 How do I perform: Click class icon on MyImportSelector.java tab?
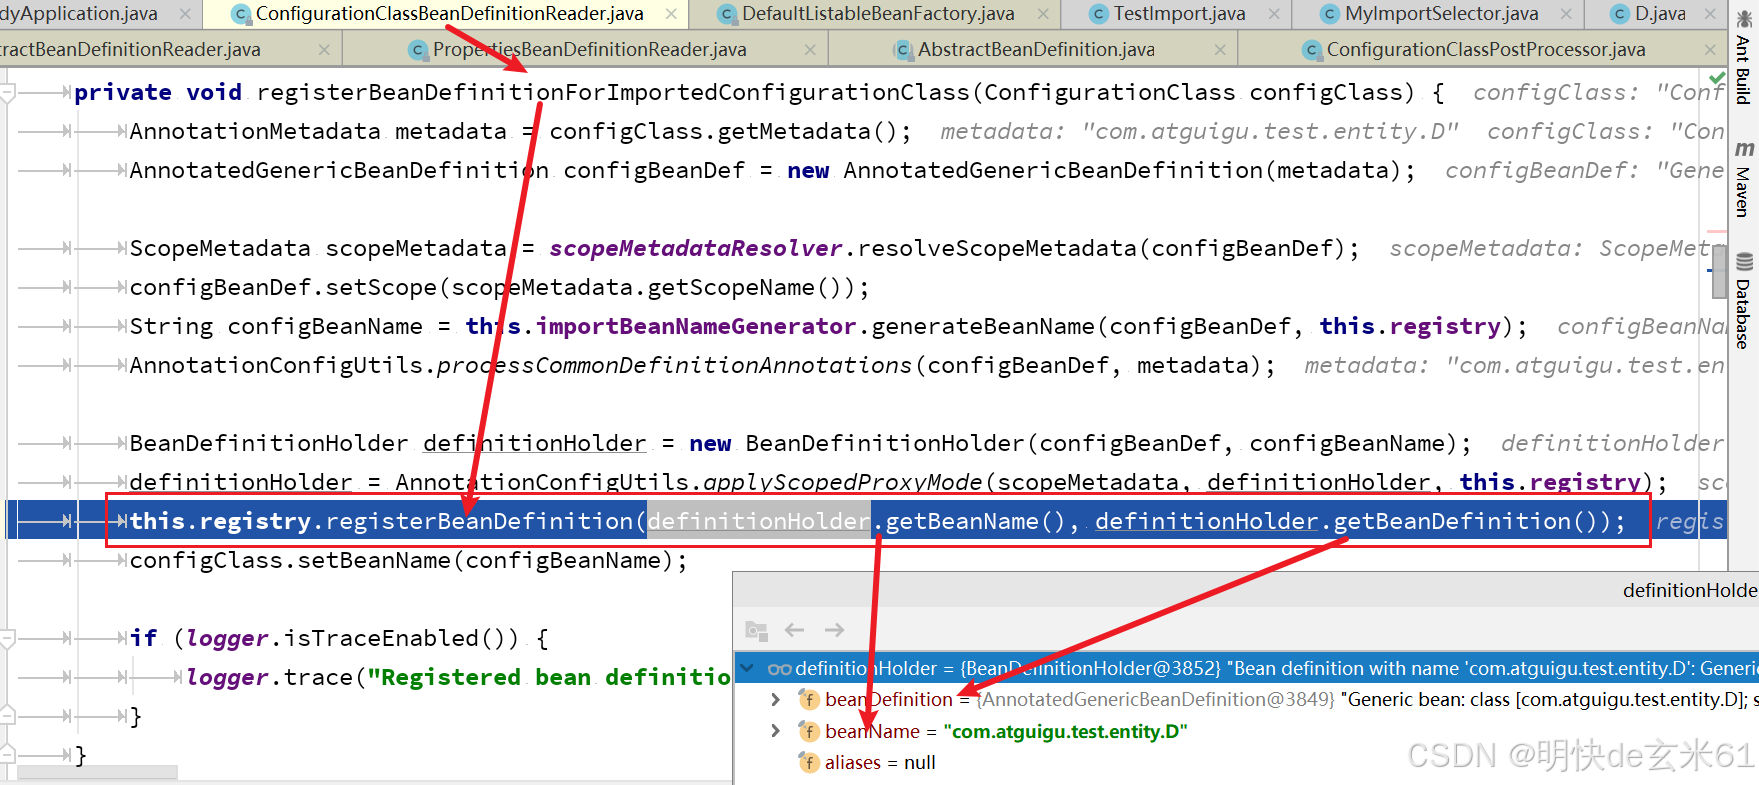tap(1330, 14)
